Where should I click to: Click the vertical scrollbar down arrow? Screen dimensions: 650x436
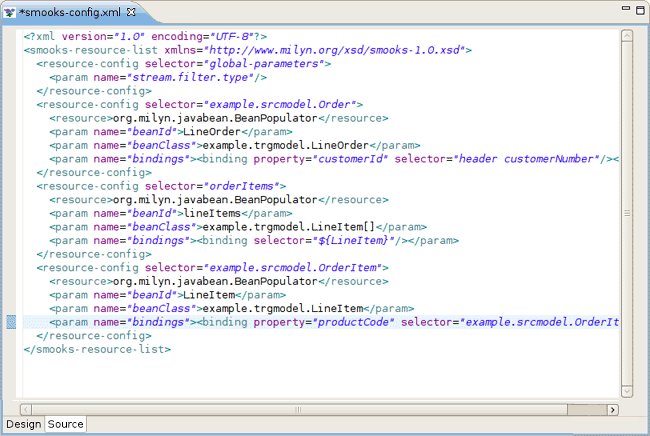point(627,391)
